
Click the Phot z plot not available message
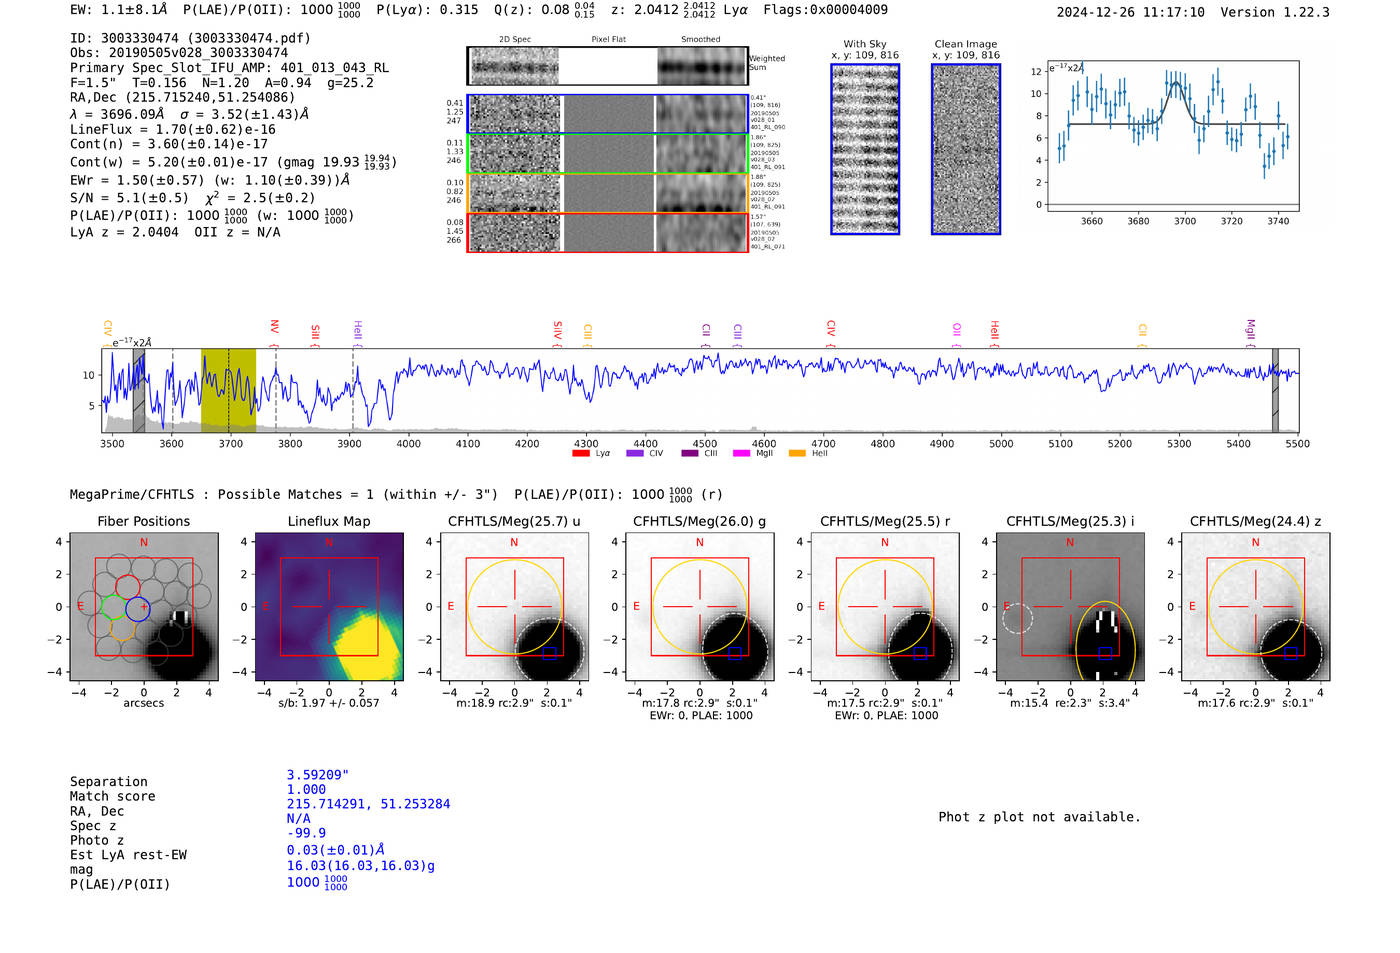tap(1039, 817)
